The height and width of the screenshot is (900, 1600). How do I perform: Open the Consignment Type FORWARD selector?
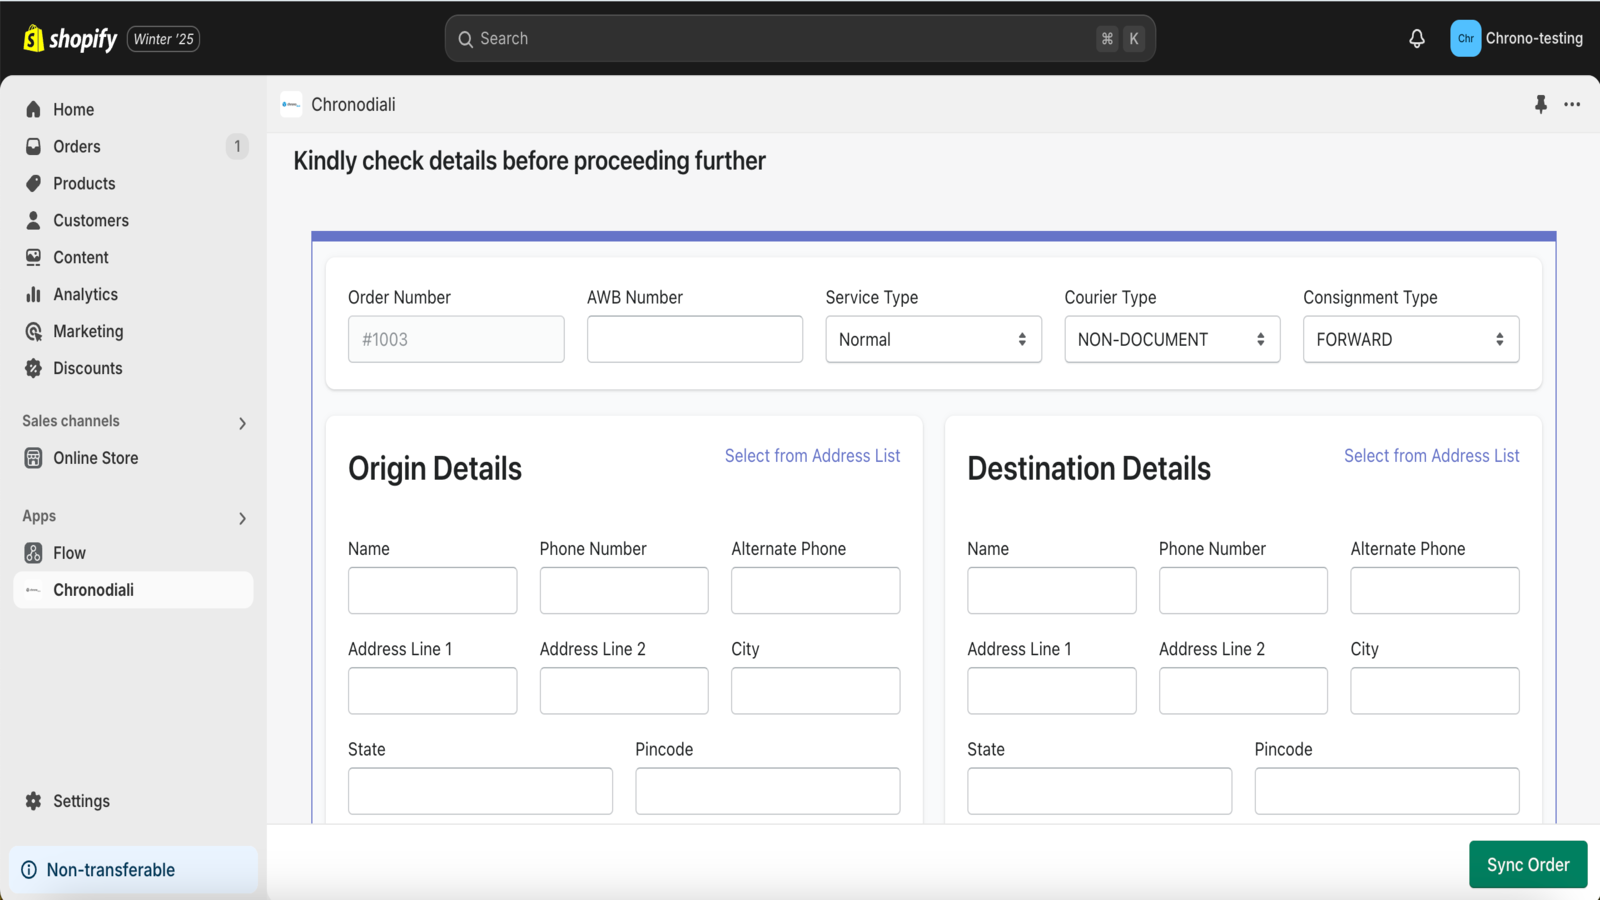[1410, 339]
